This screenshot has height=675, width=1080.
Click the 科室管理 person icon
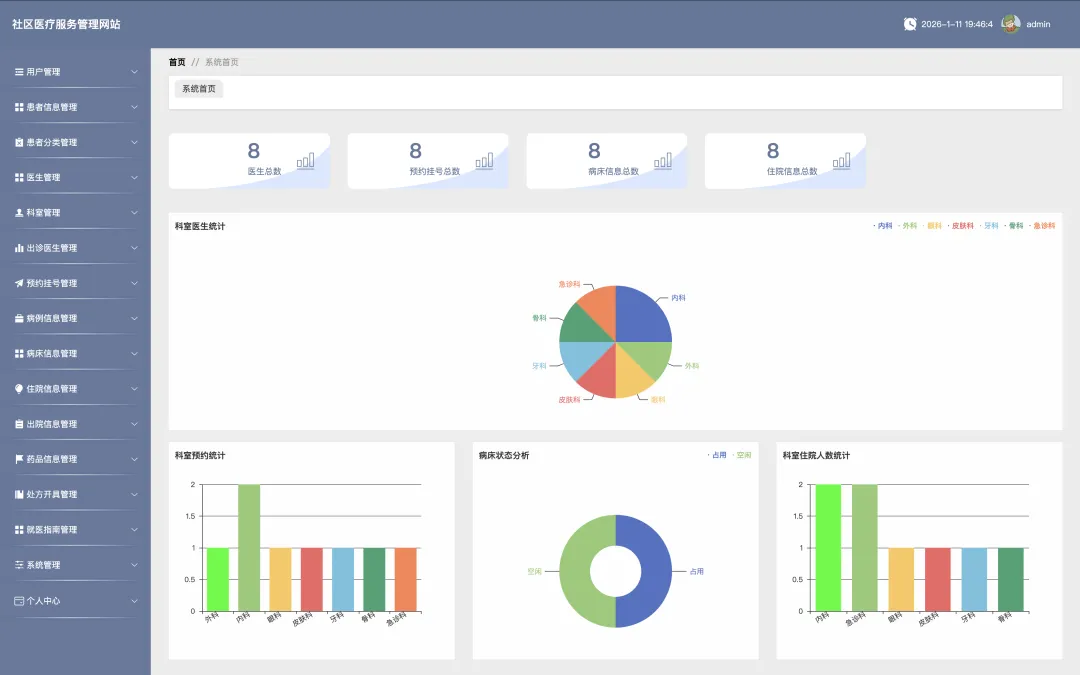click(x=19, y=212)
